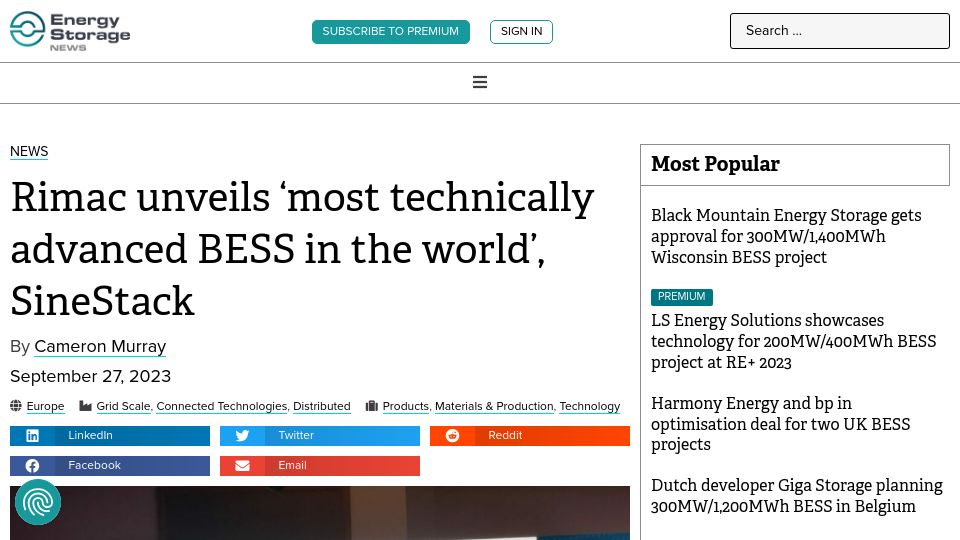
Task: Click the LinkedIn share icon
Action: click(x=32, y=435)
